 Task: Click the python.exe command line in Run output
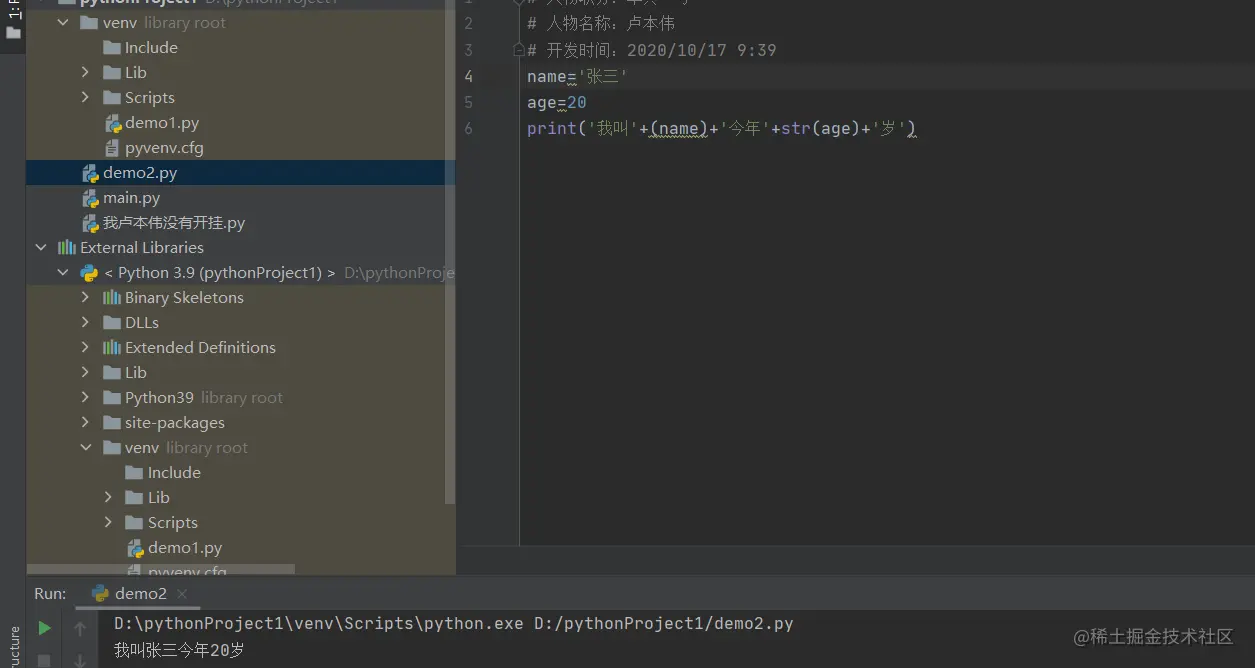coord(453,623)
